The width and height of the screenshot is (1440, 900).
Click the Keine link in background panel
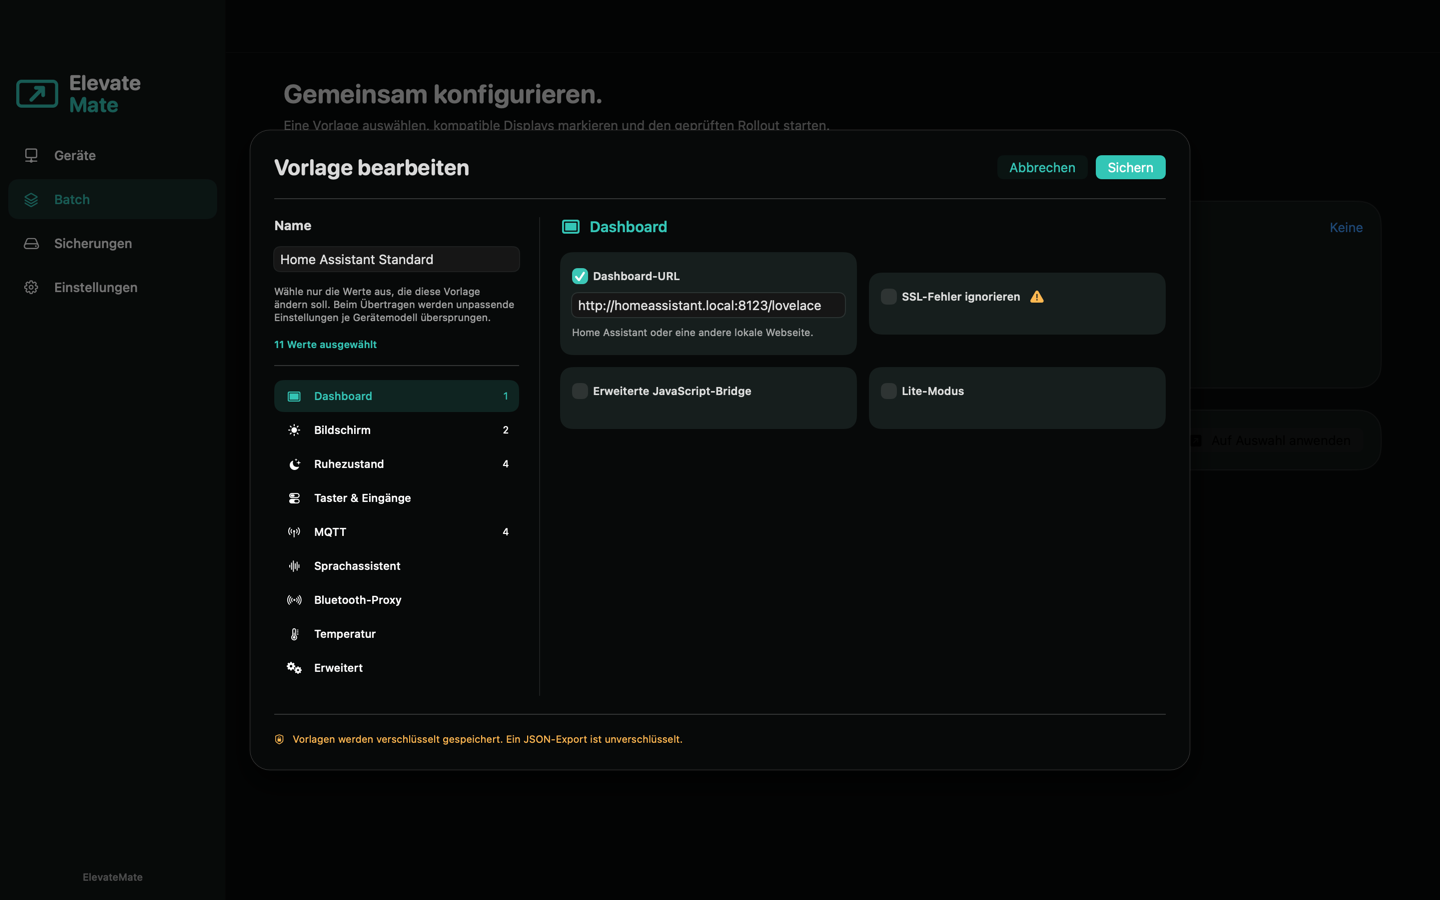1345,228
